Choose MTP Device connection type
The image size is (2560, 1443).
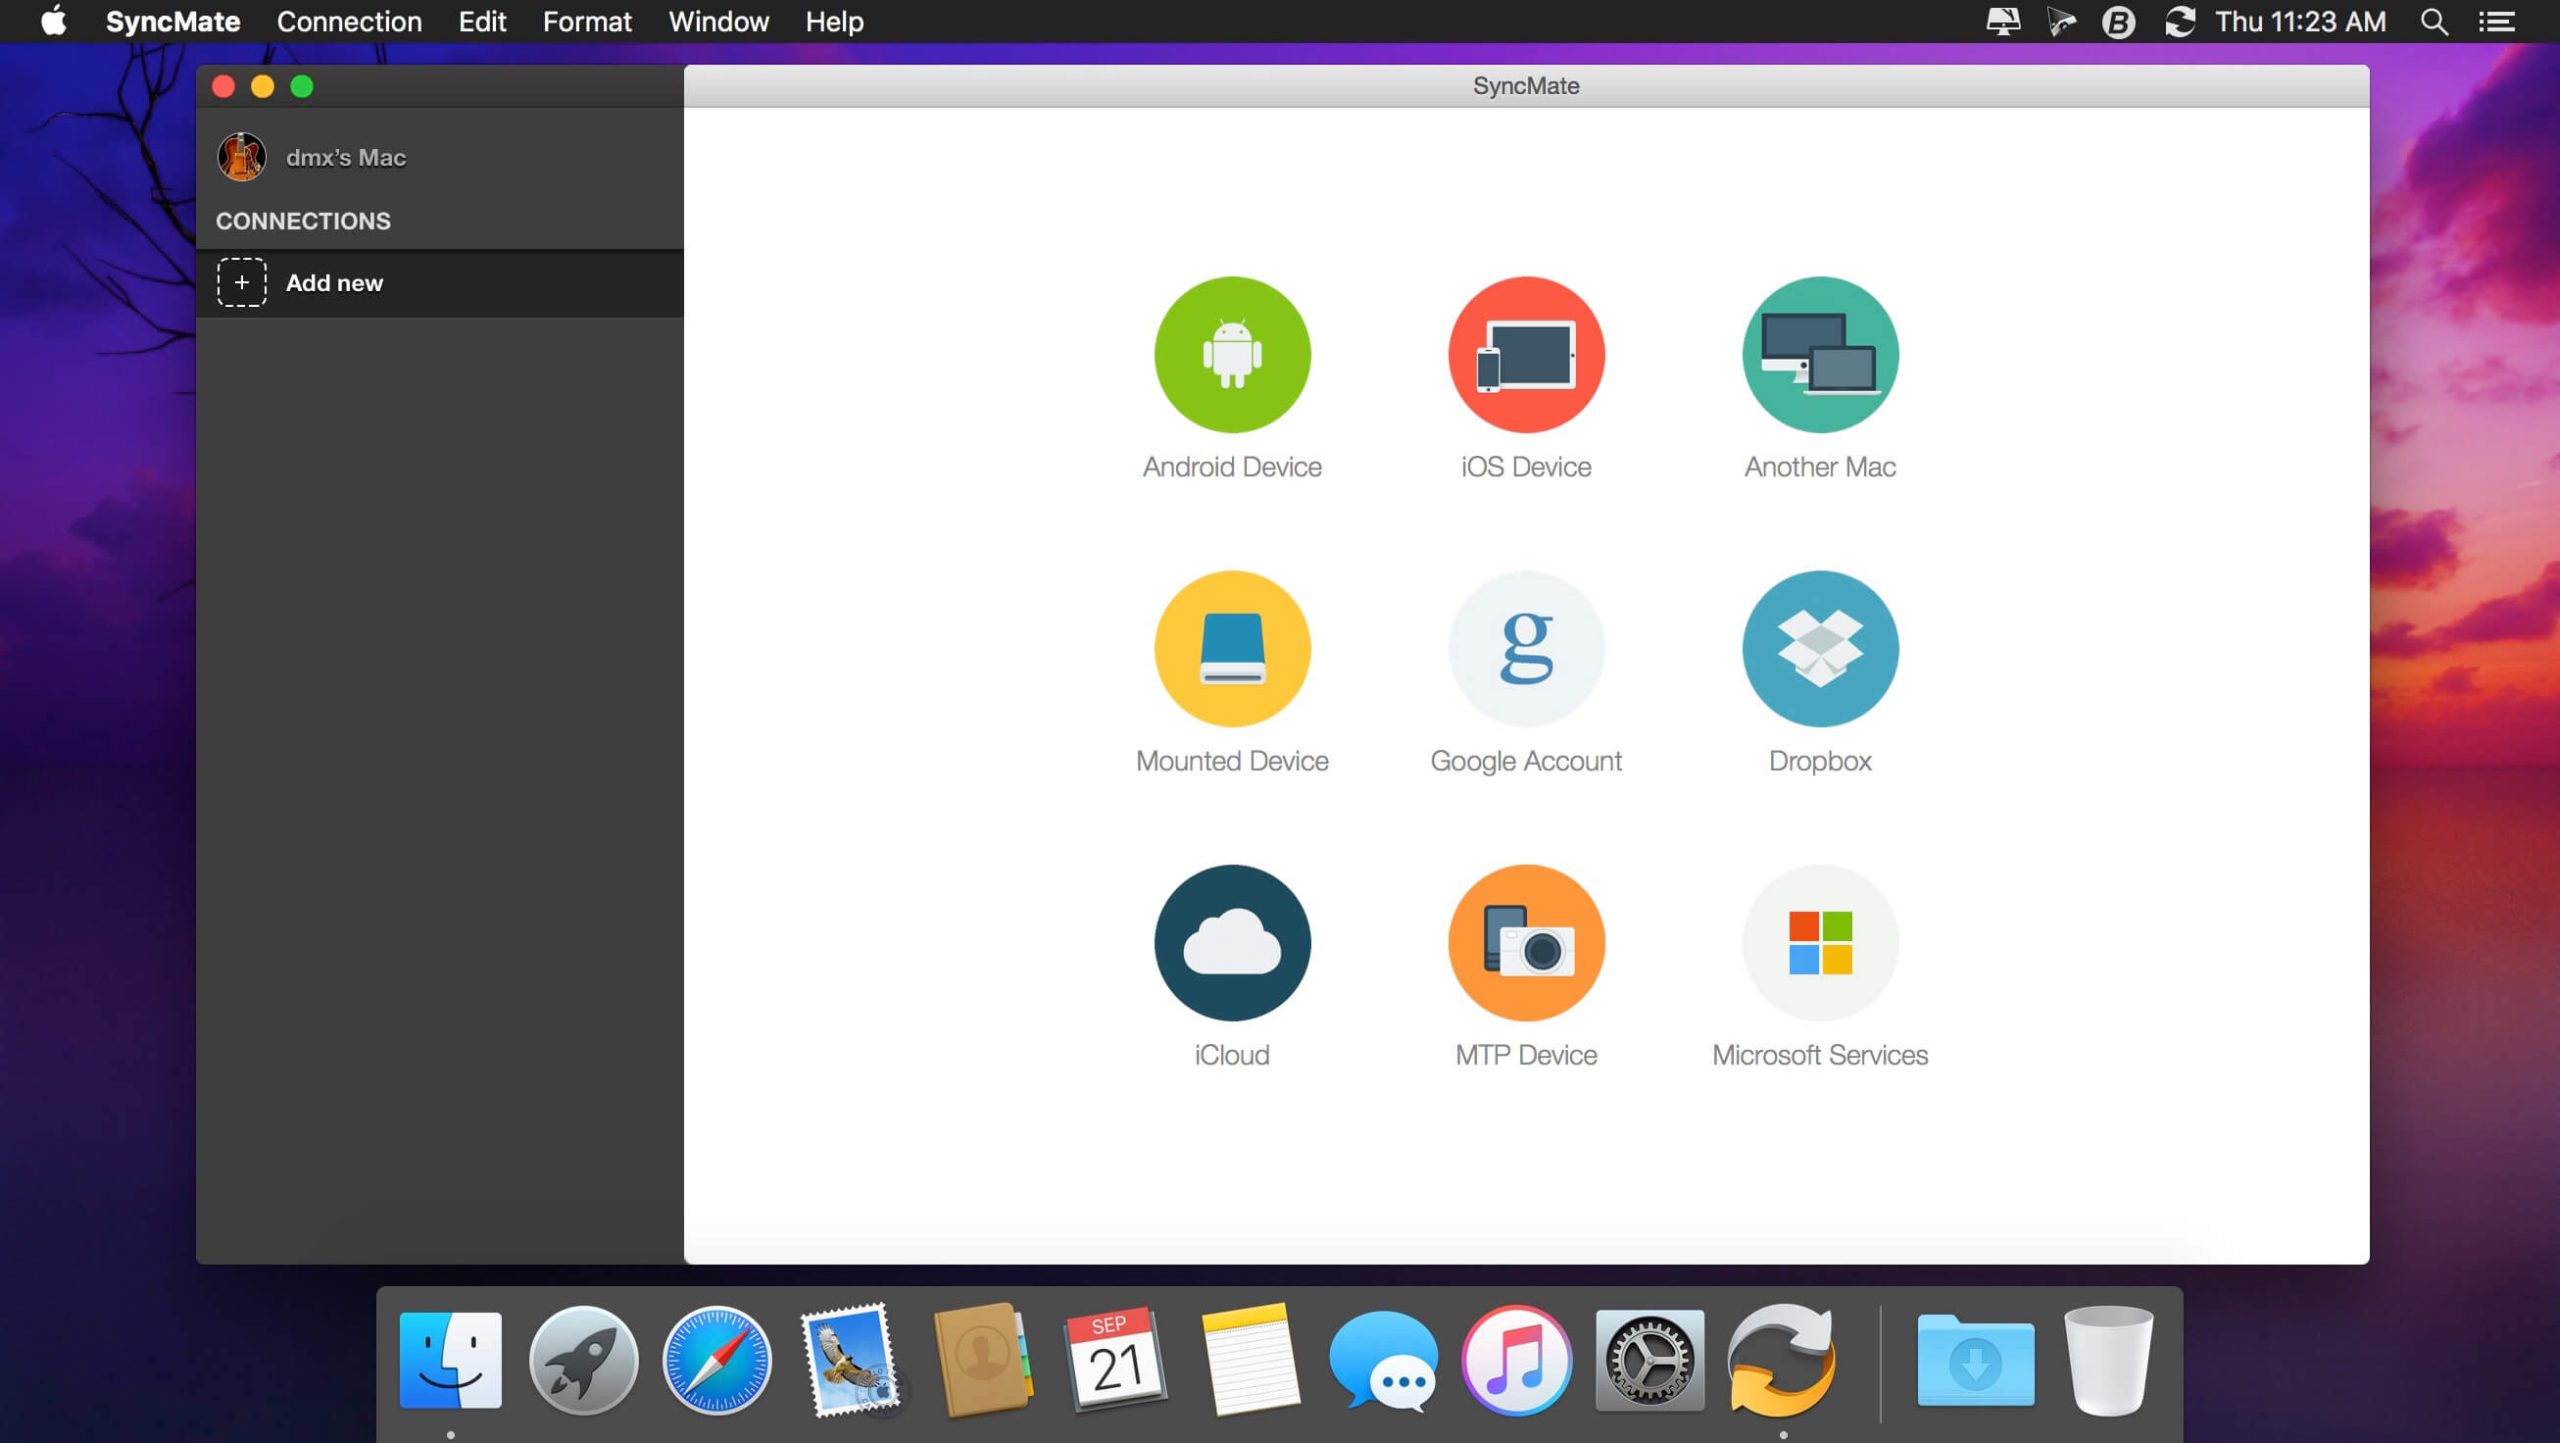1525,942
